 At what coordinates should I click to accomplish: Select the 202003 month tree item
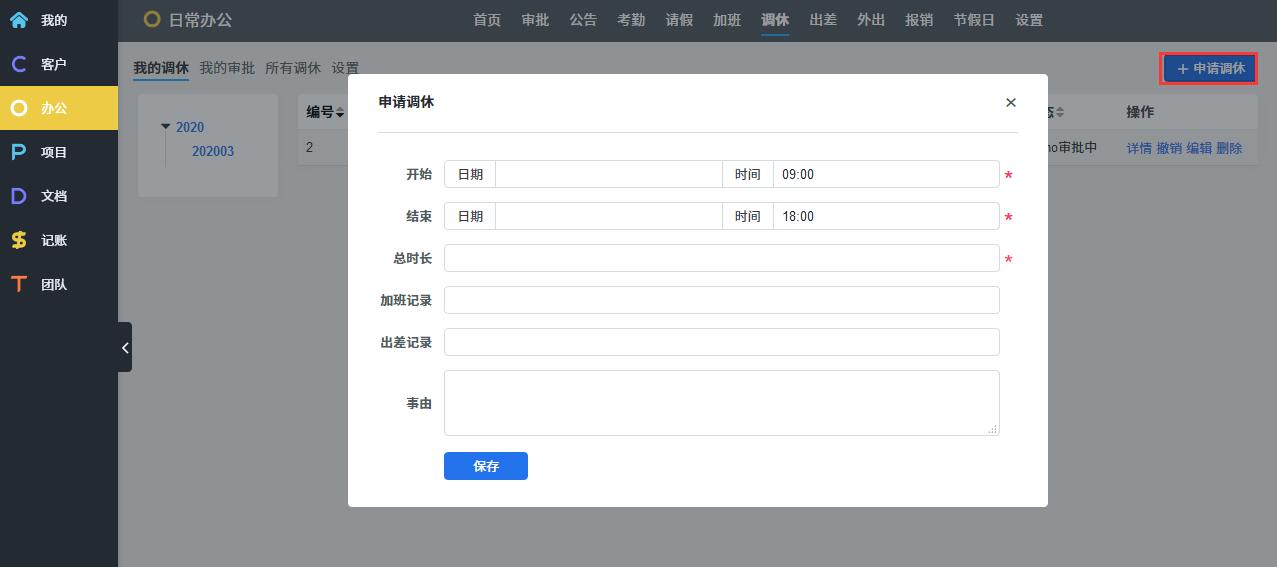(x=213, y=151)
